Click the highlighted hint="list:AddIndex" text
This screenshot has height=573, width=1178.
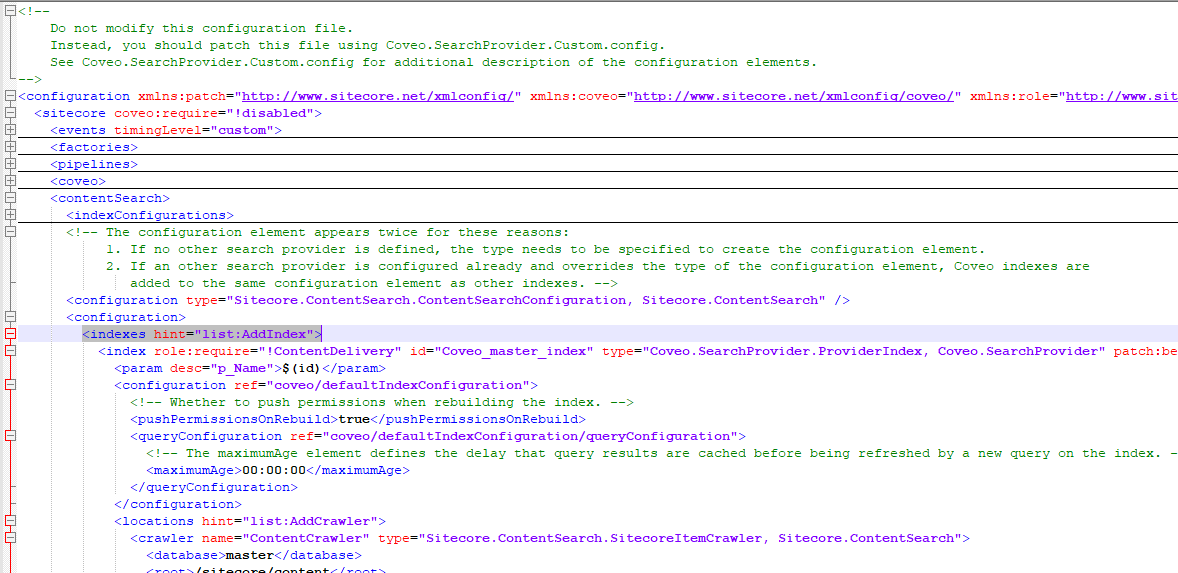pyautogui.click(x=234, y=334)
